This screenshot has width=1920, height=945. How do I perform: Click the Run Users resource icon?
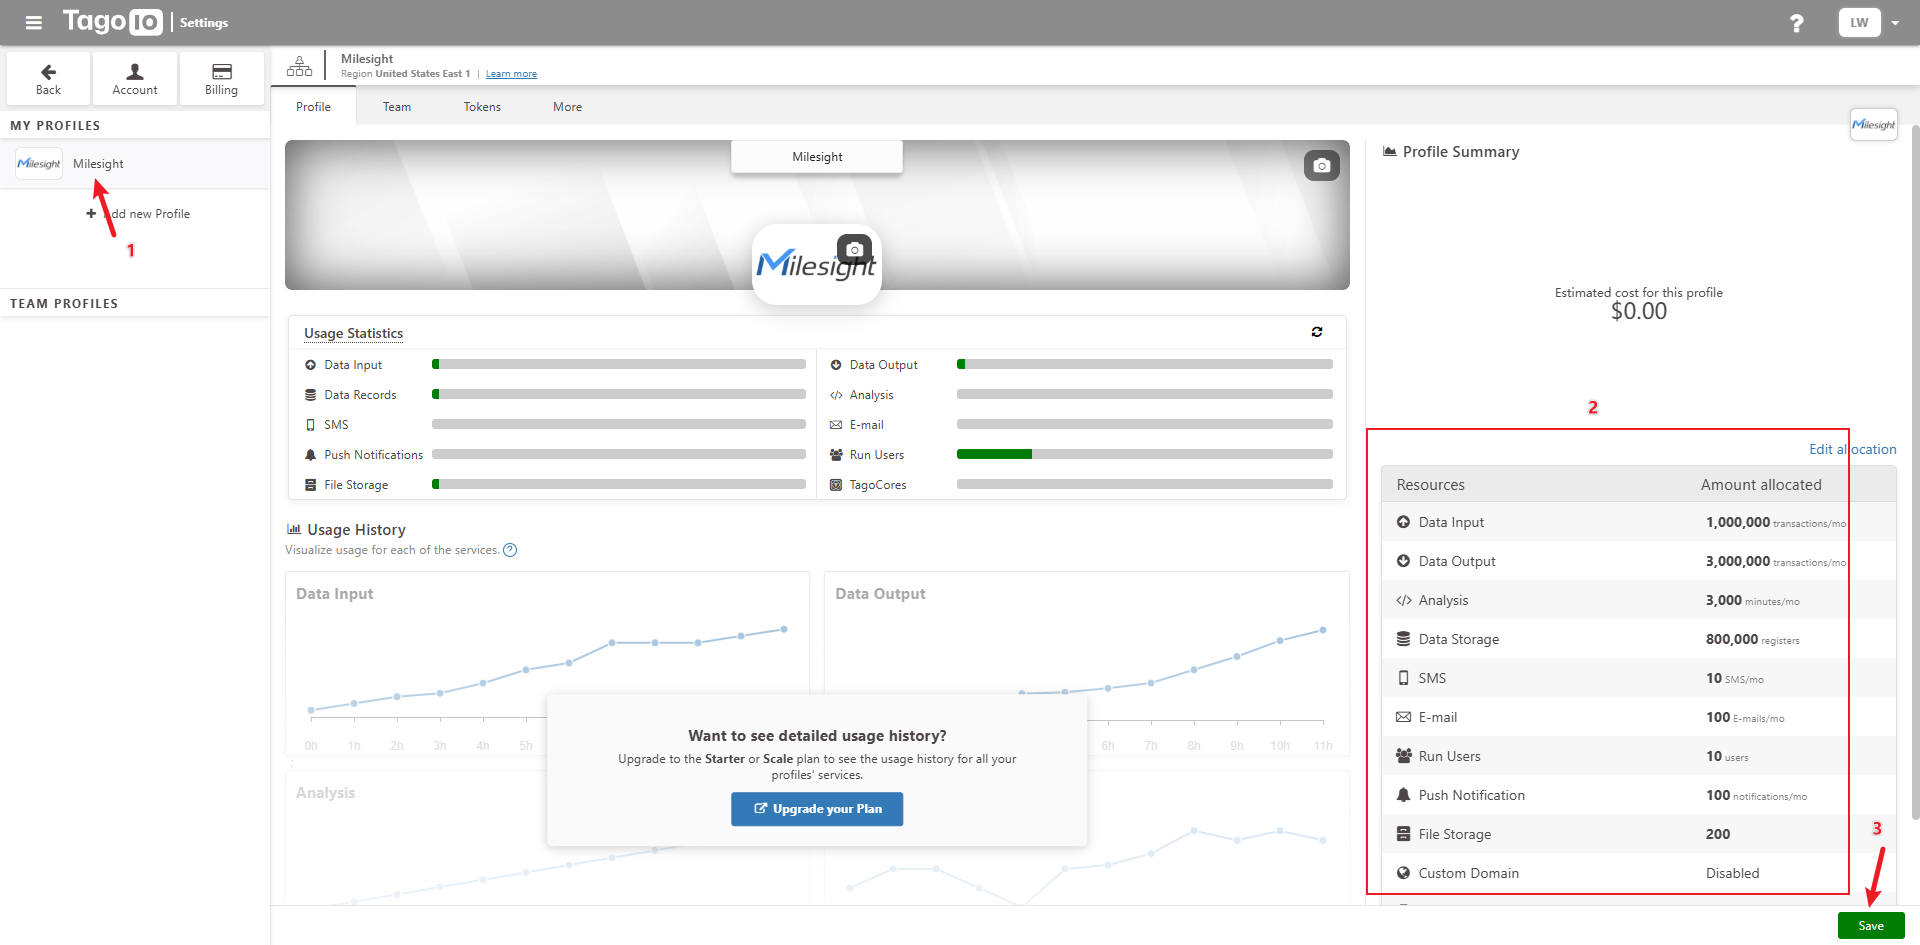[1403, 756]
